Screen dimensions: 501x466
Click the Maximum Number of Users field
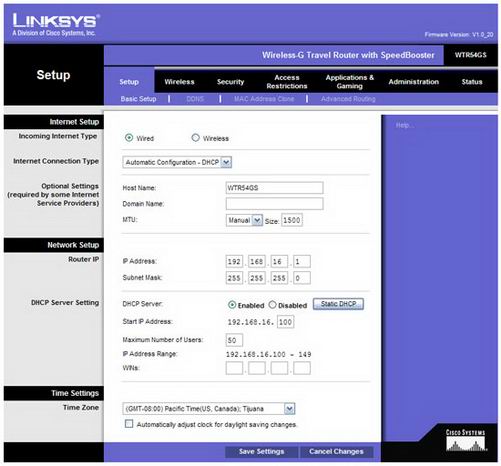(x=234, y=340)
